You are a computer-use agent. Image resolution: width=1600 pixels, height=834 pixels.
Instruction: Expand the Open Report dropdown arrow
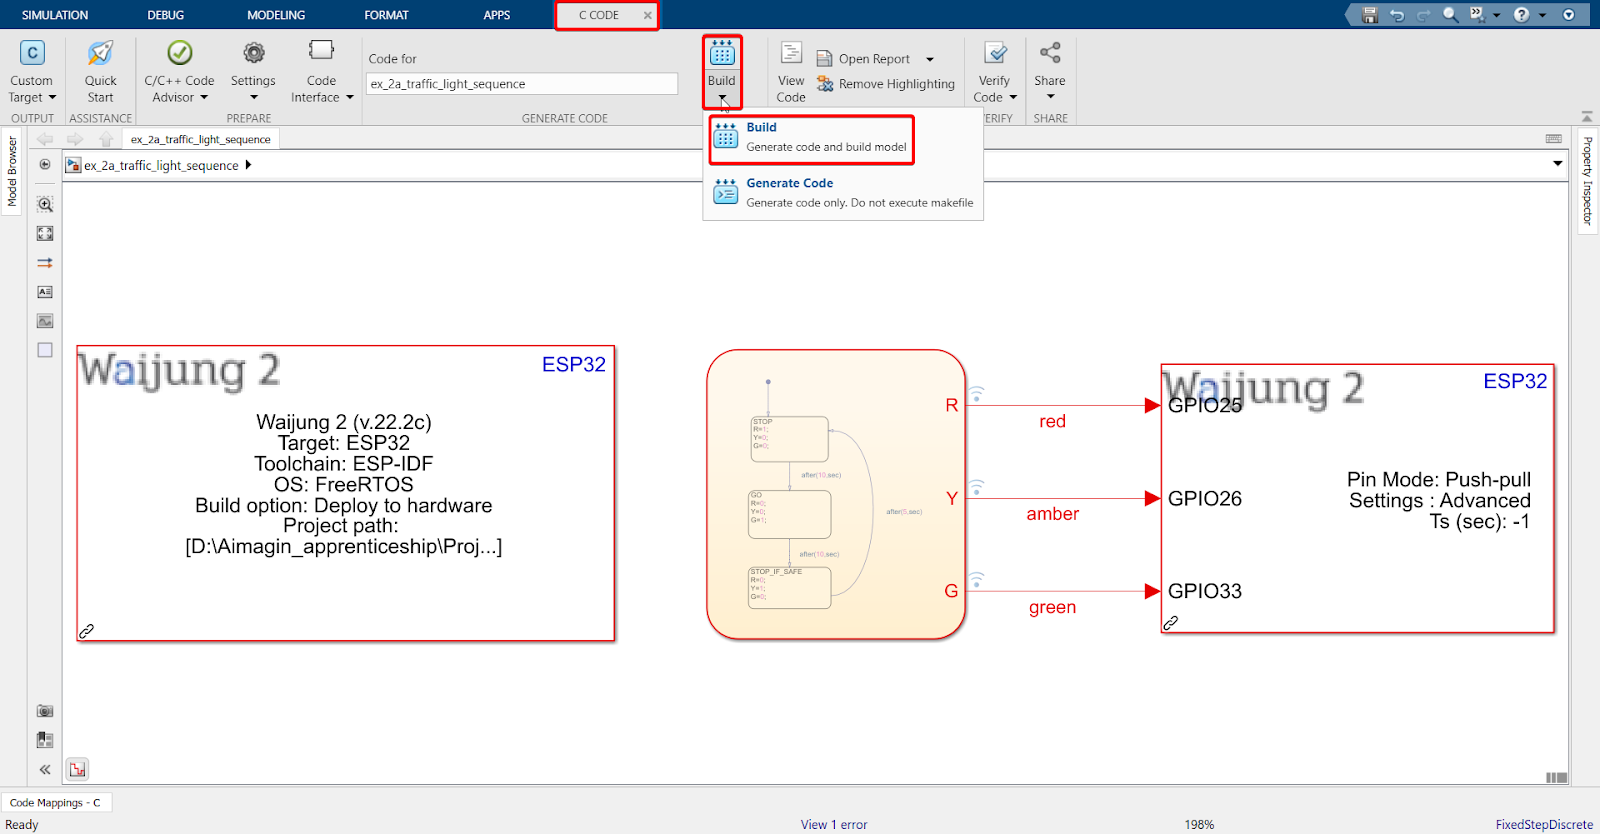click(x=930, y=60)
